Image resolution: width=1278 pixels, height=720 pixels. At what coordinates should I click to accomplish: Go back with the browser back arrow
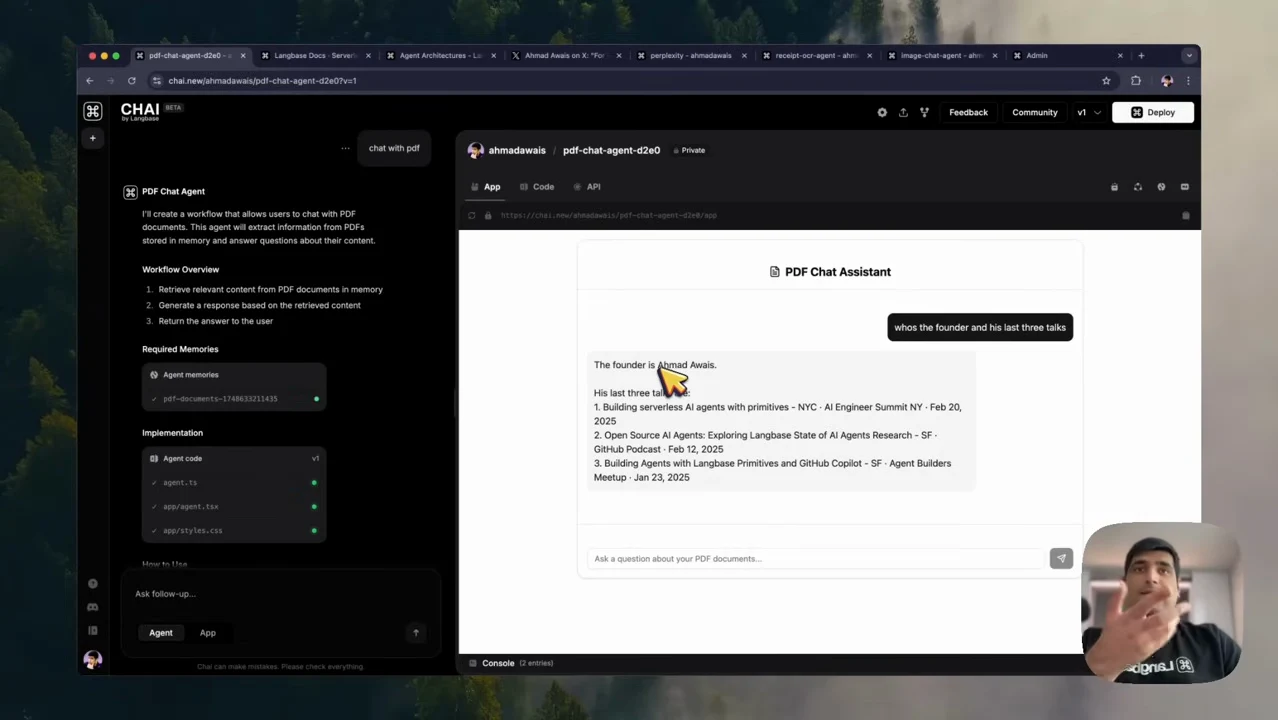pos(89,81)
